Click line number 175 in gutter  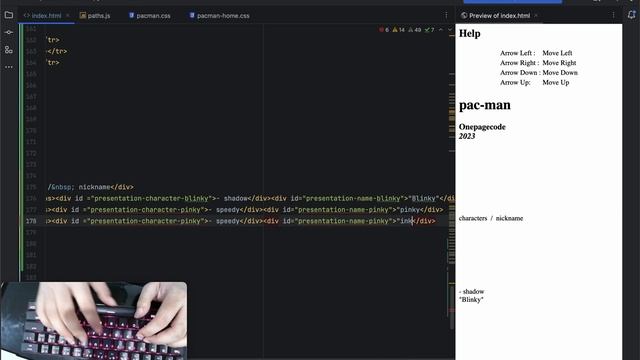click(x=31, y=187)
